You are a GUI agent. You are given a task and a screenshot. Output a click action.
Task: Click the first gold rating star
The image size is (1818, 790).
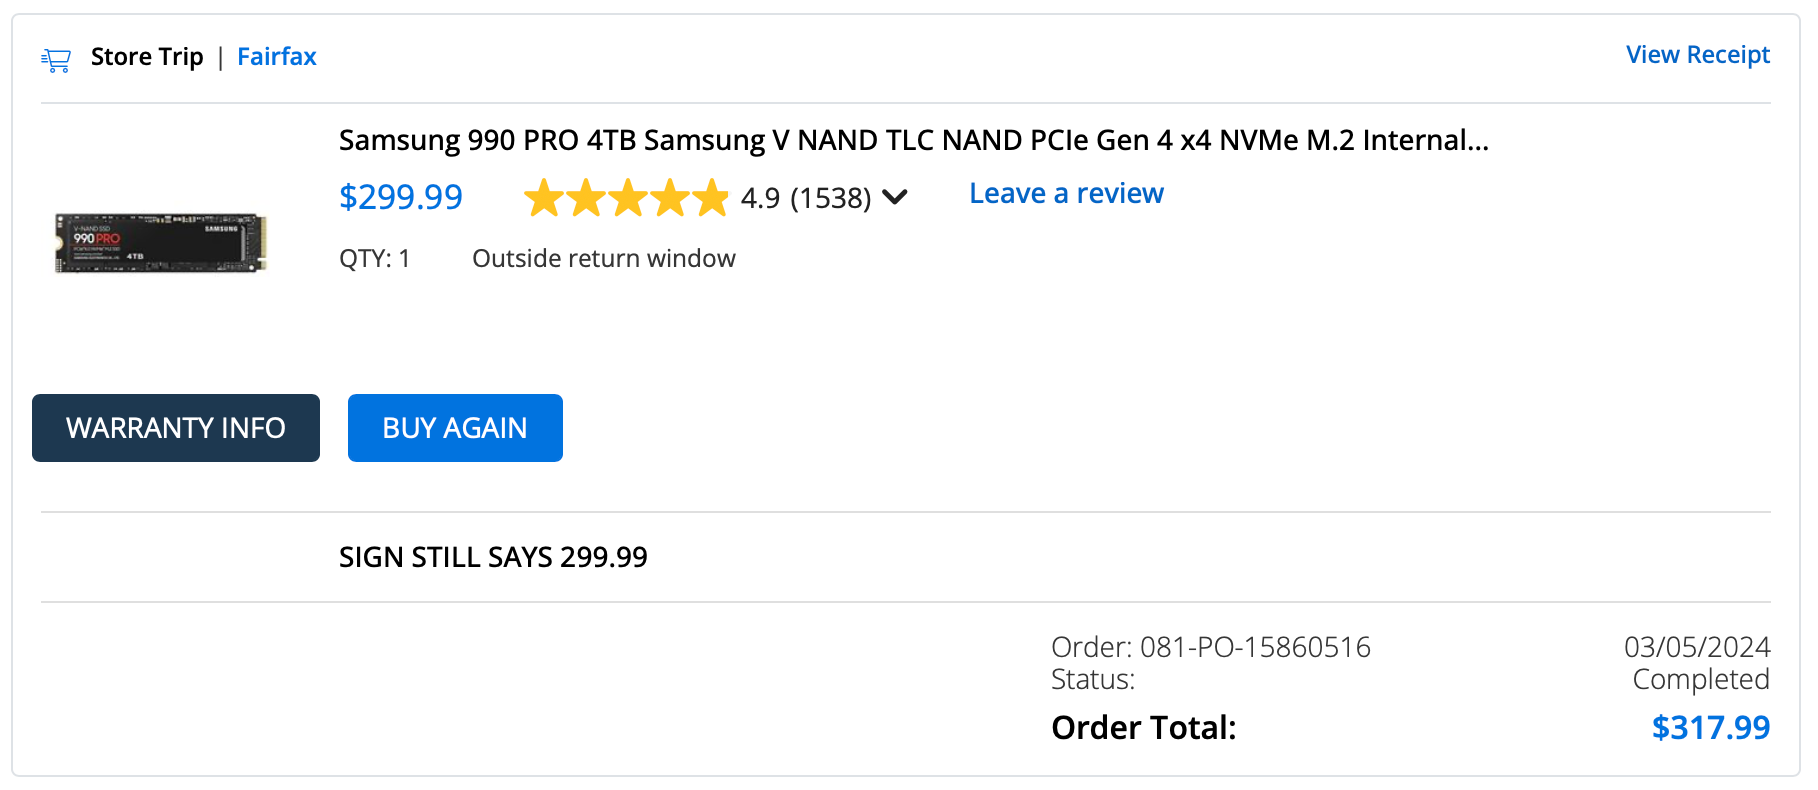tap(544, 198)
